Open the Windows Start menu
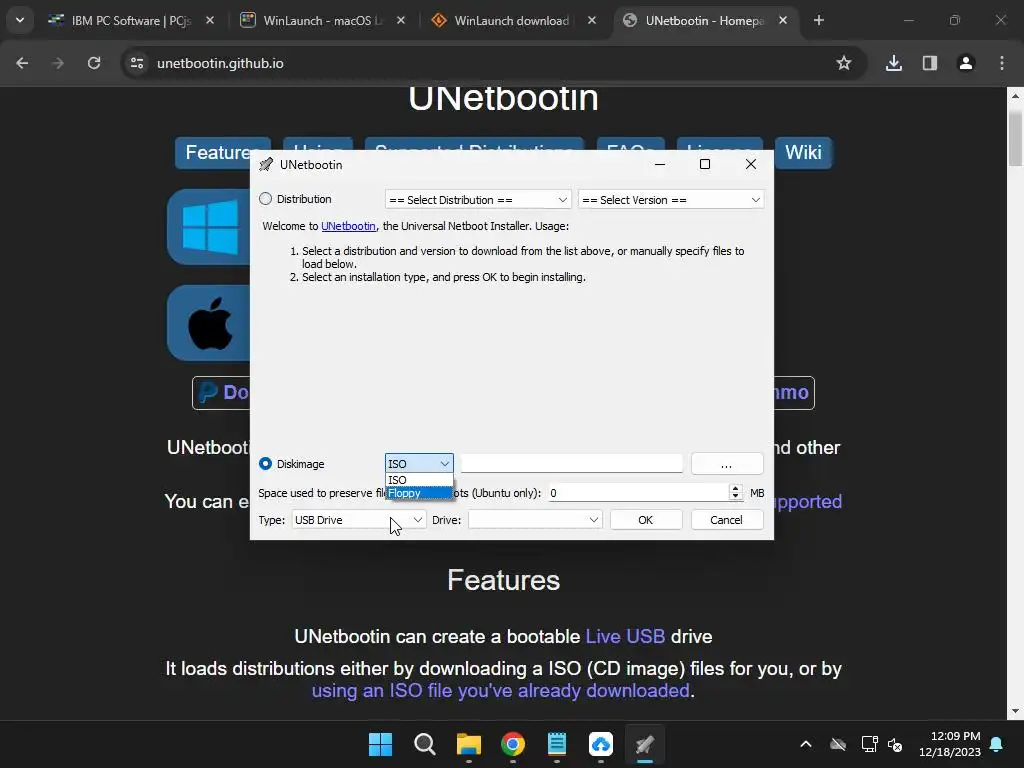This screenshot has width=1024, height=768. [x=380, y=744]
